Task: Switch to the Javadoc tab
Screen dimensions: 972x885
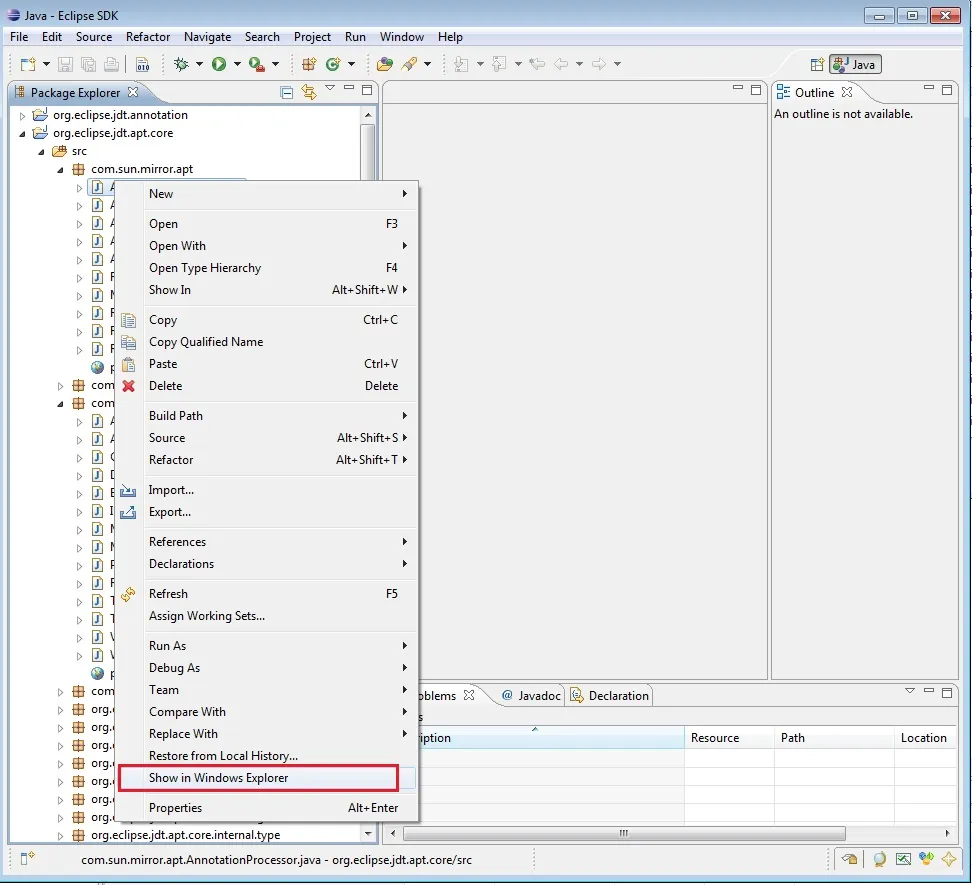Action: (x=531, y=695)
